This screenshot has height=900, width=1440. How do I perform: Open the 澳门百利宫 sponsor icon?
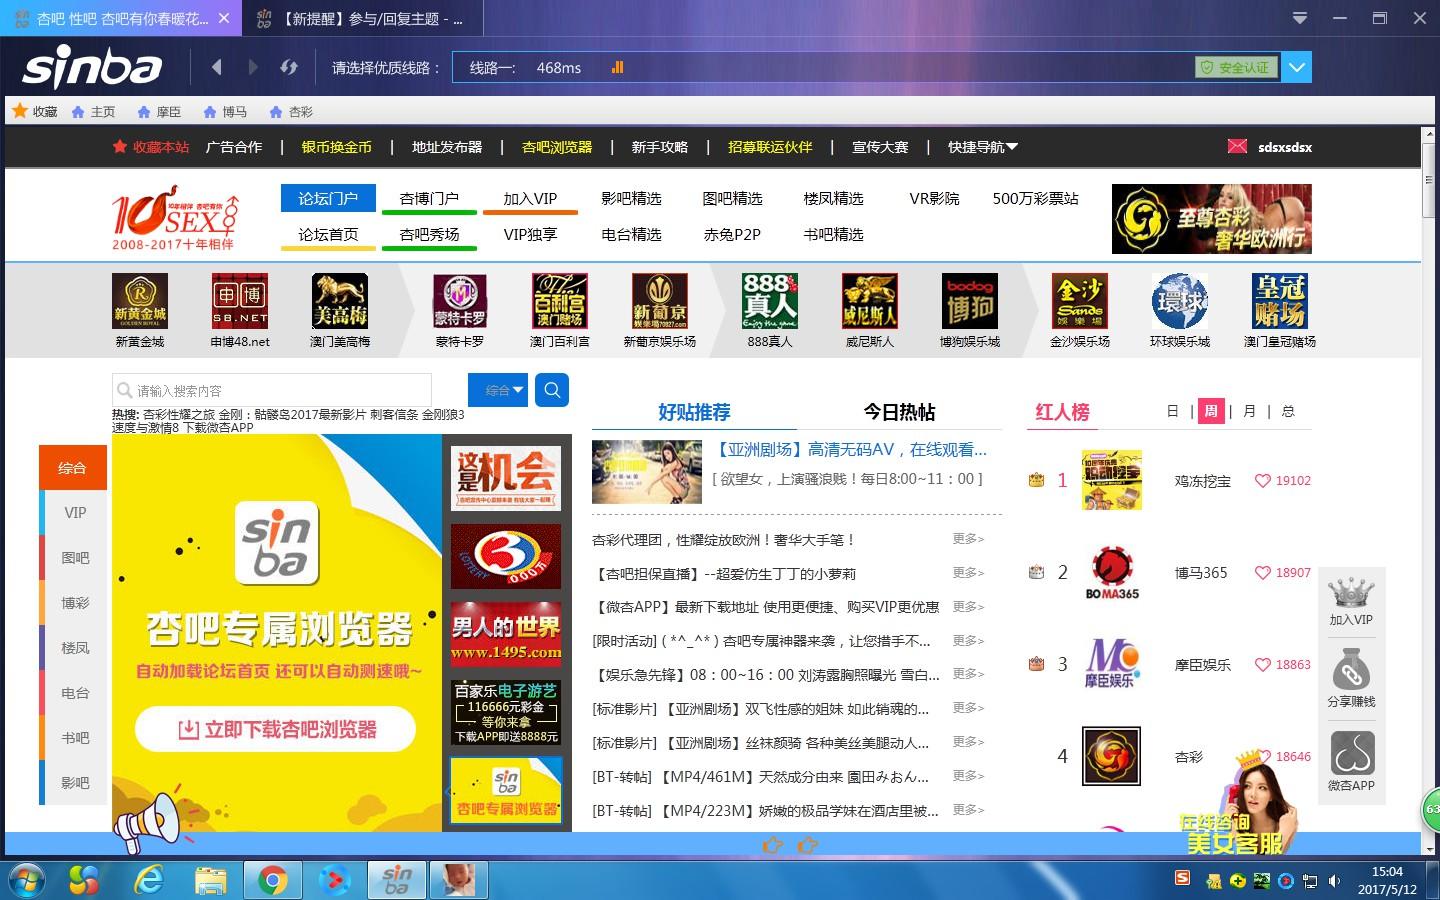[560, 301]
